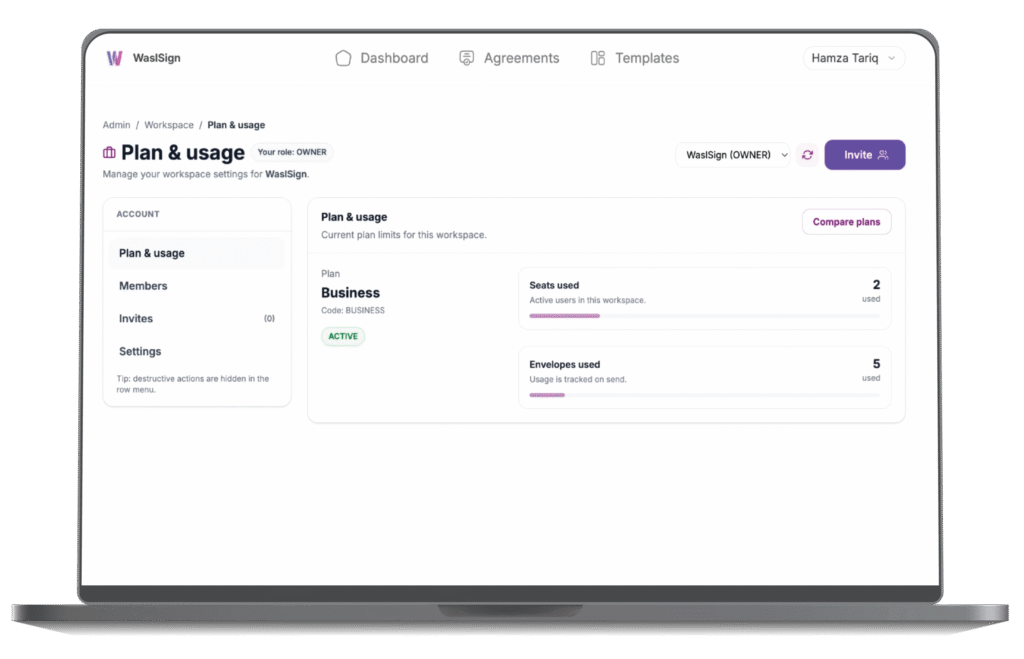Click the WaslSign logo icon
This screenshot has height=659, width=1024.
click(115, 58)
